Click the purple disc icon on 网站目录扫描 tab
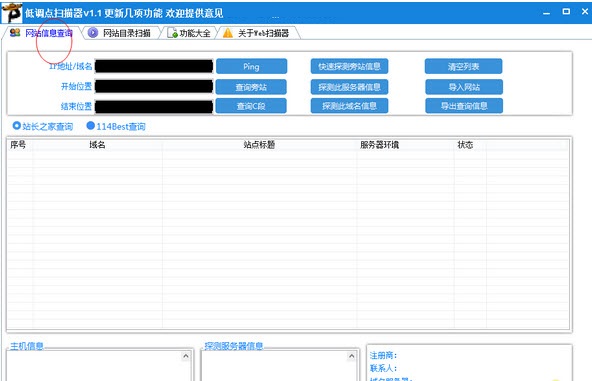 coord(92,33)
